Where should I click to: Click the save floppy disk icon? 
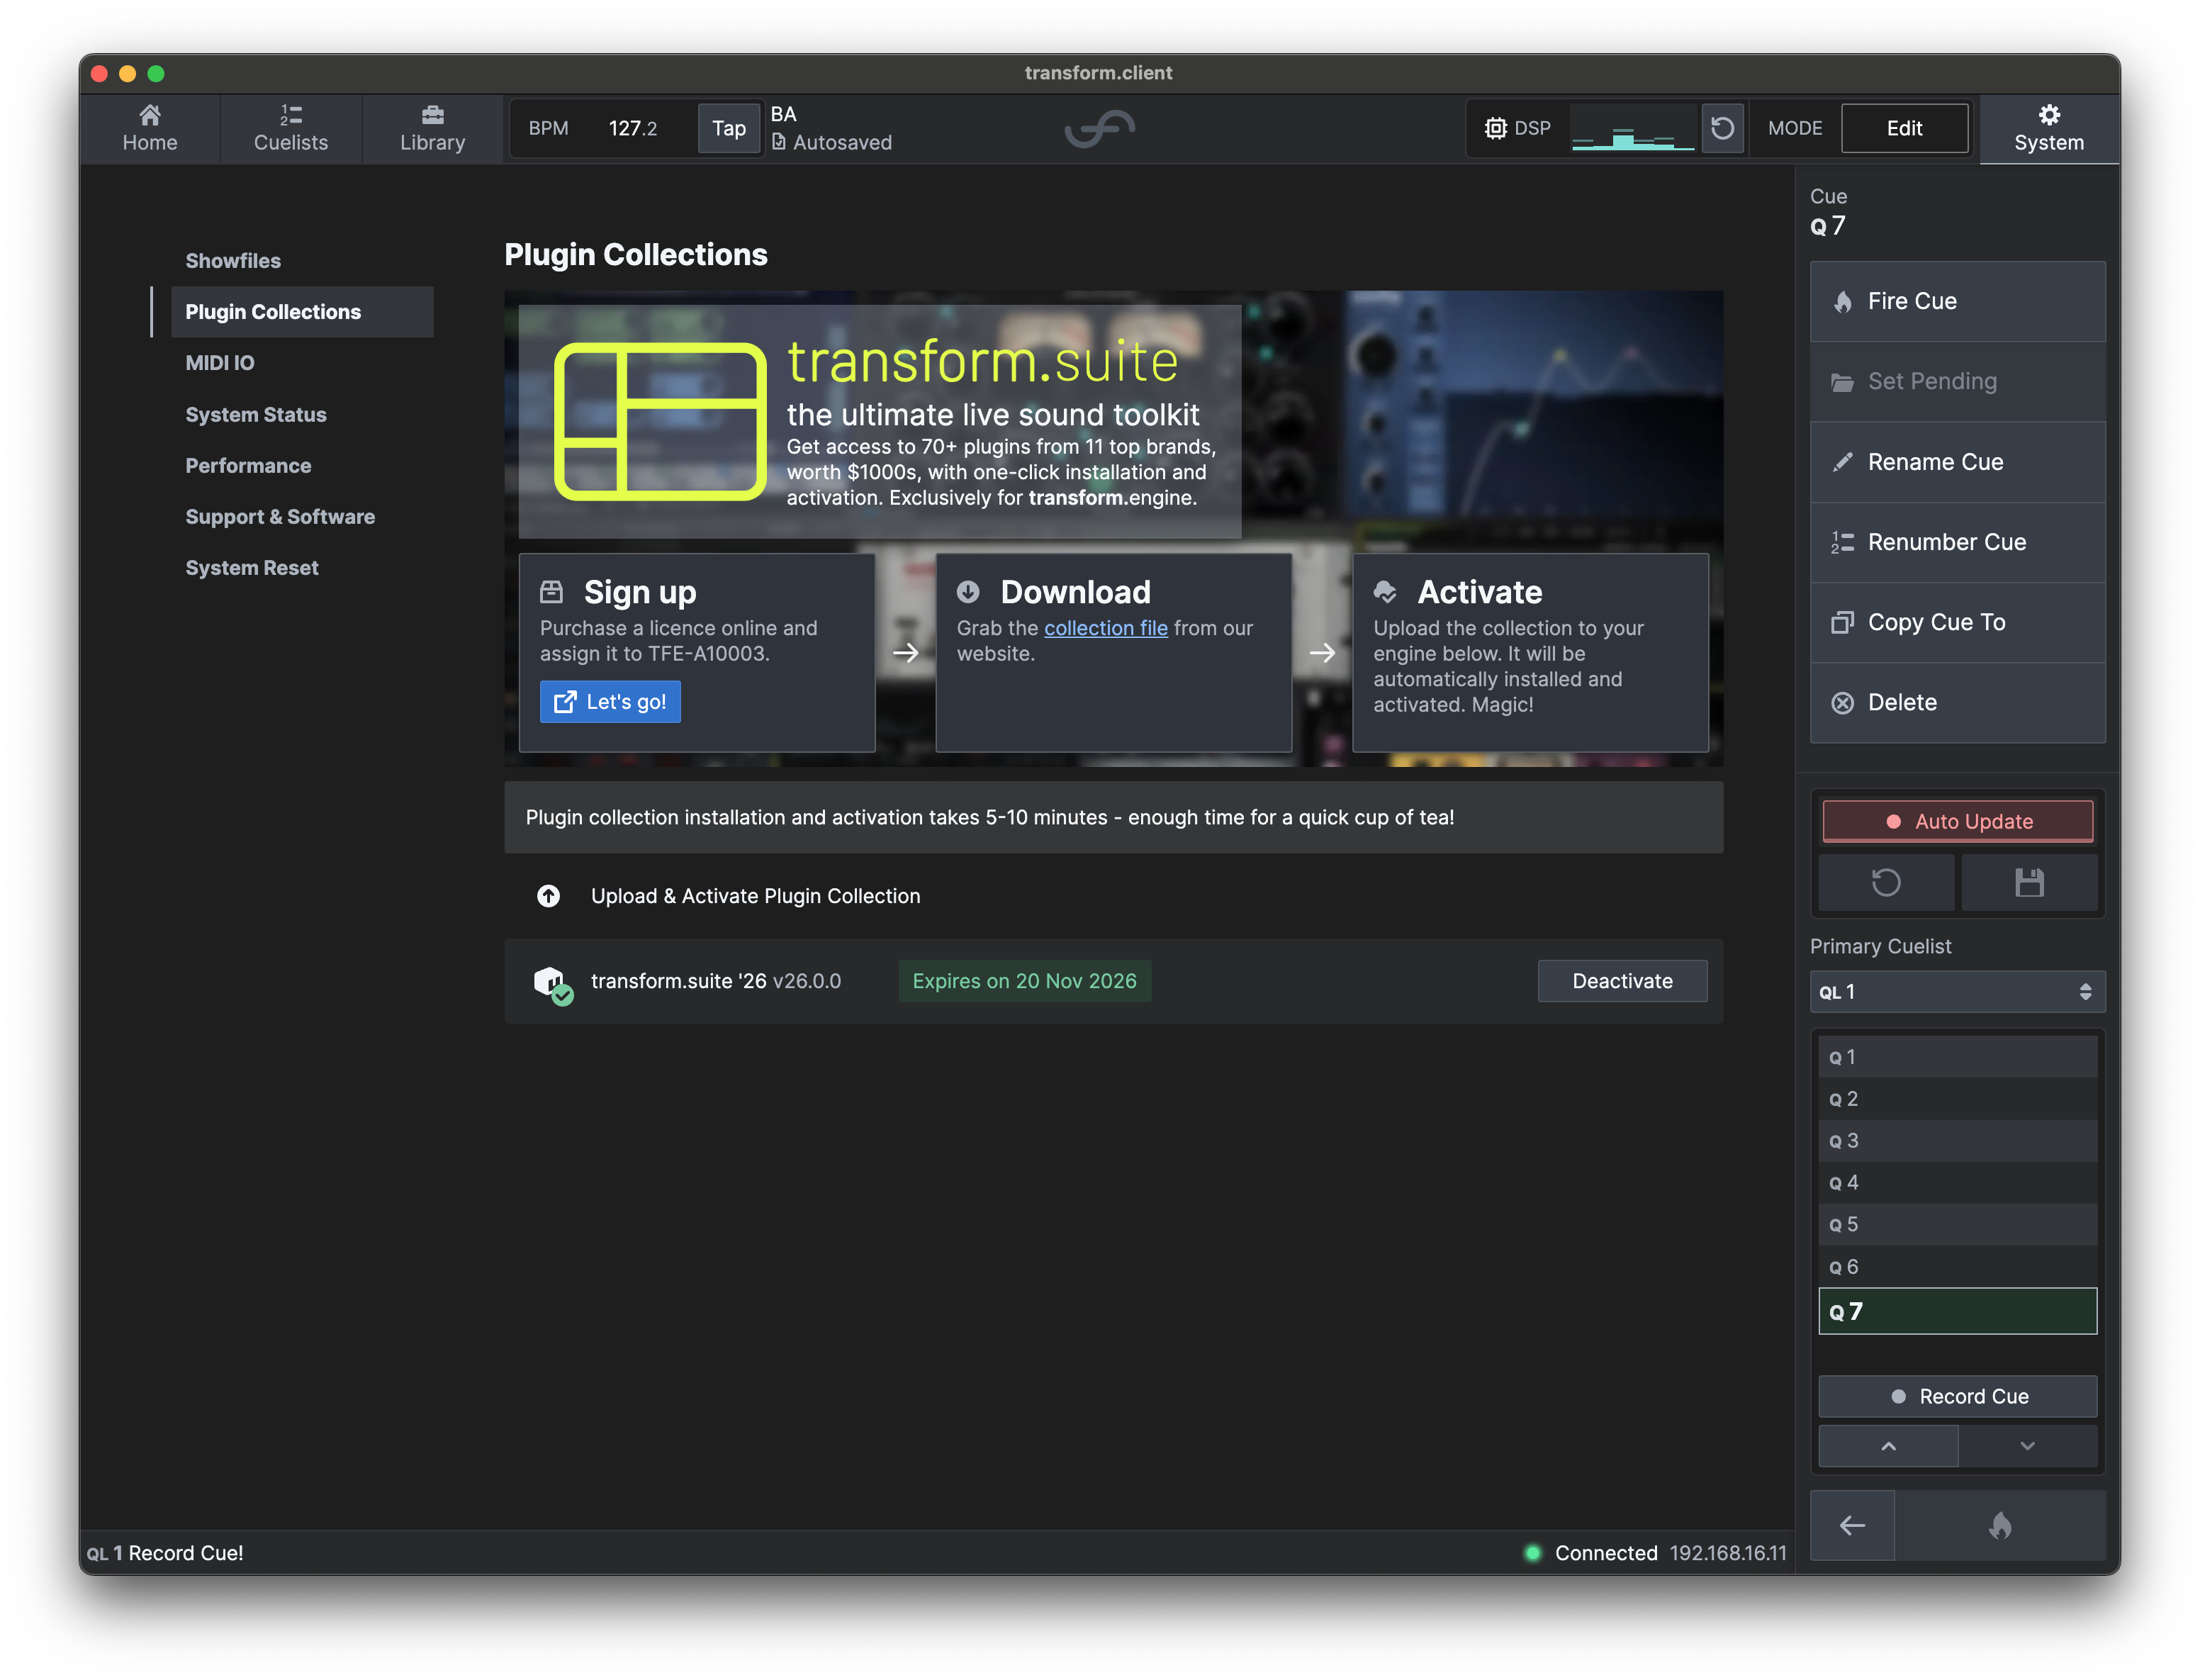(x=2029, y=882)
